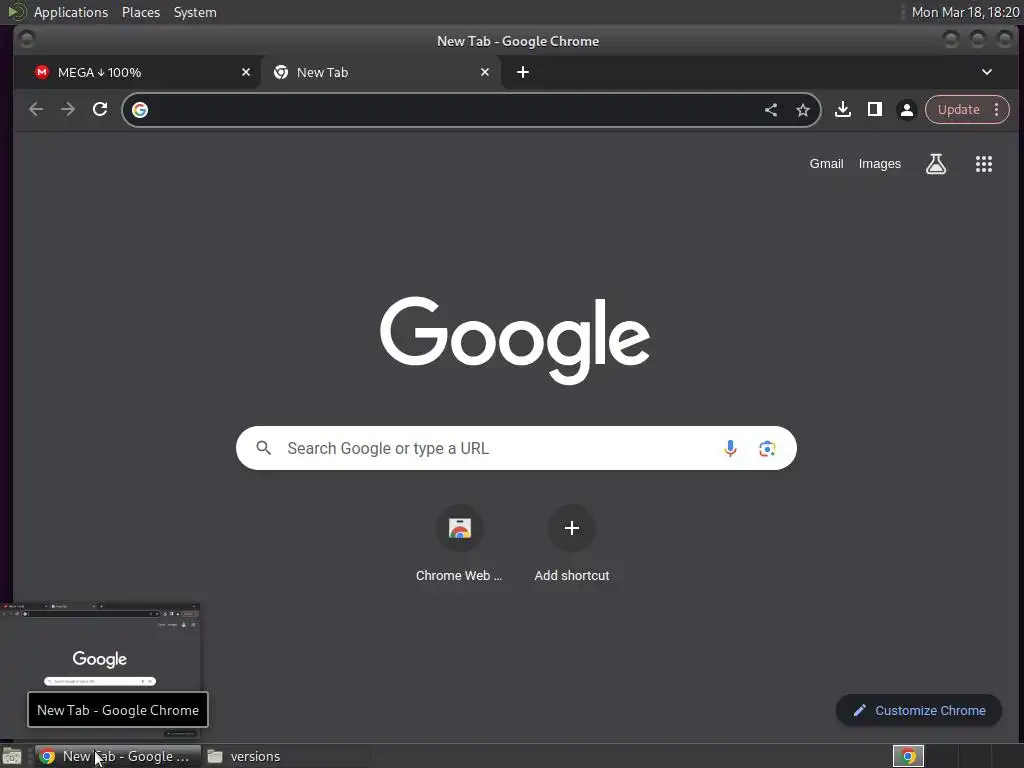Share this page via the share icon

click(771, 110)
